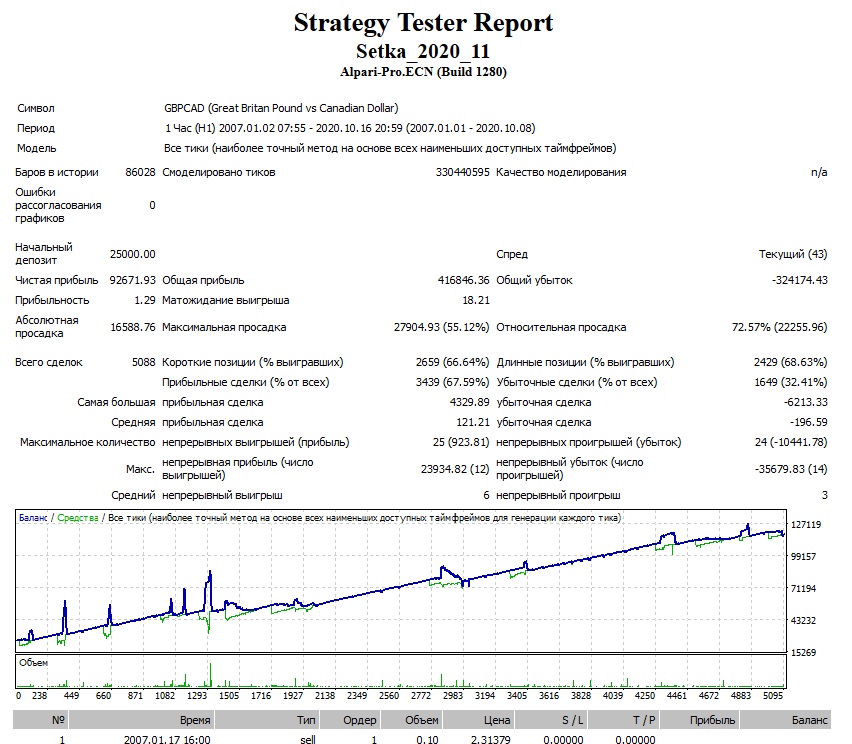852x744 pixels.
Task: Click the sell type cell in row 1
Action: [308, 739]
